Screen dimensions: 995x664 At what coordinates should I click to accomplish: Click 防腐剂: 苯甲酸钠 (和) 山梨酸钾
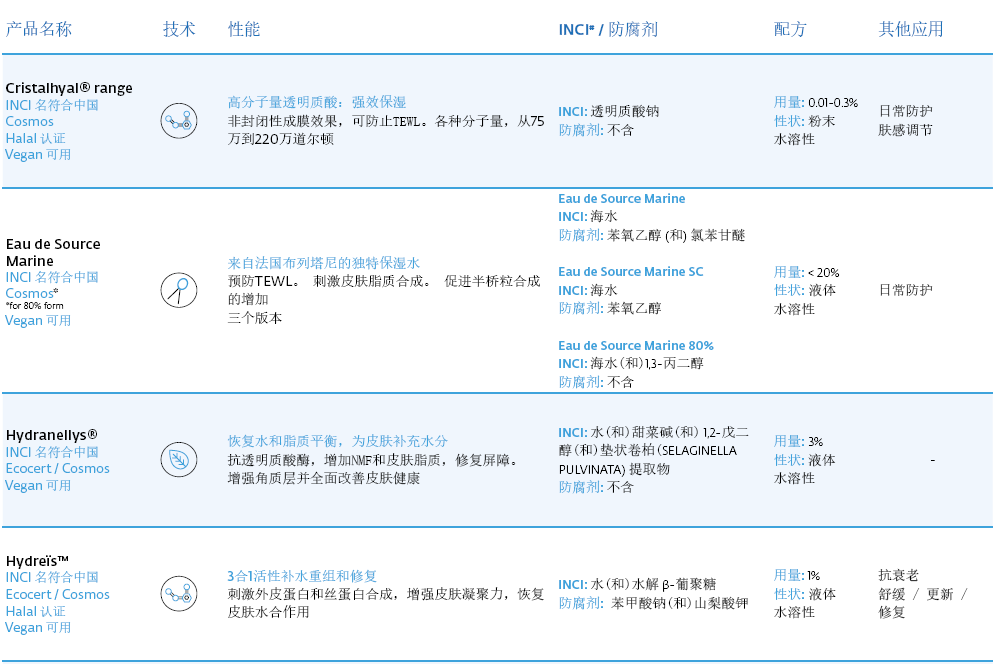pos(654,603)
